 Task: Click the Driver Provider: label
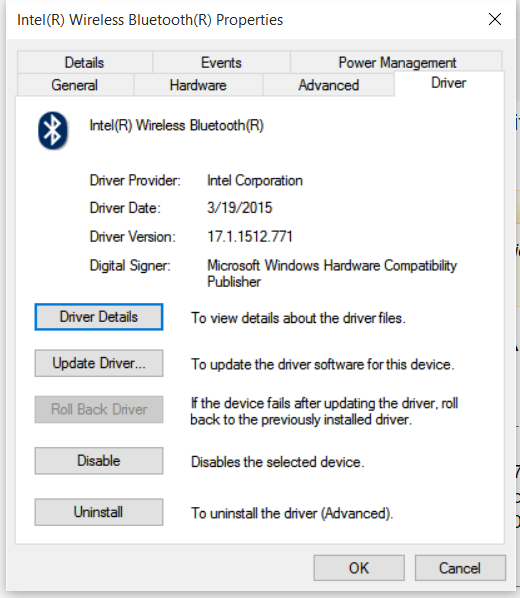click(x=135, y=180)
